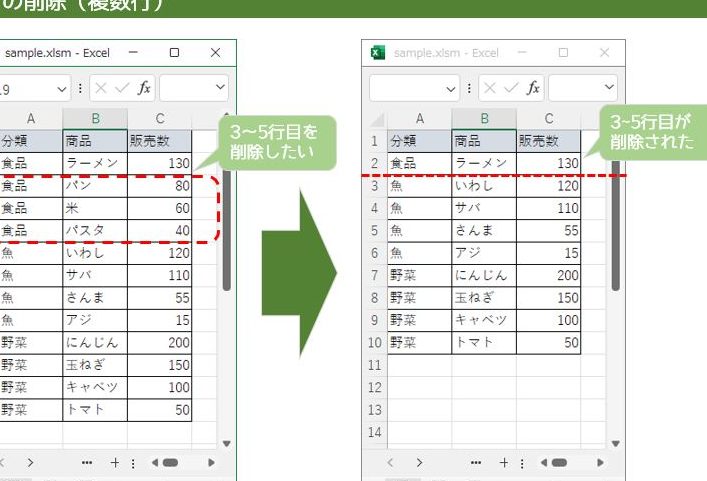Open formula bar options dots in right window
This screenshot has height=481, width=707.
click(469, 88)
